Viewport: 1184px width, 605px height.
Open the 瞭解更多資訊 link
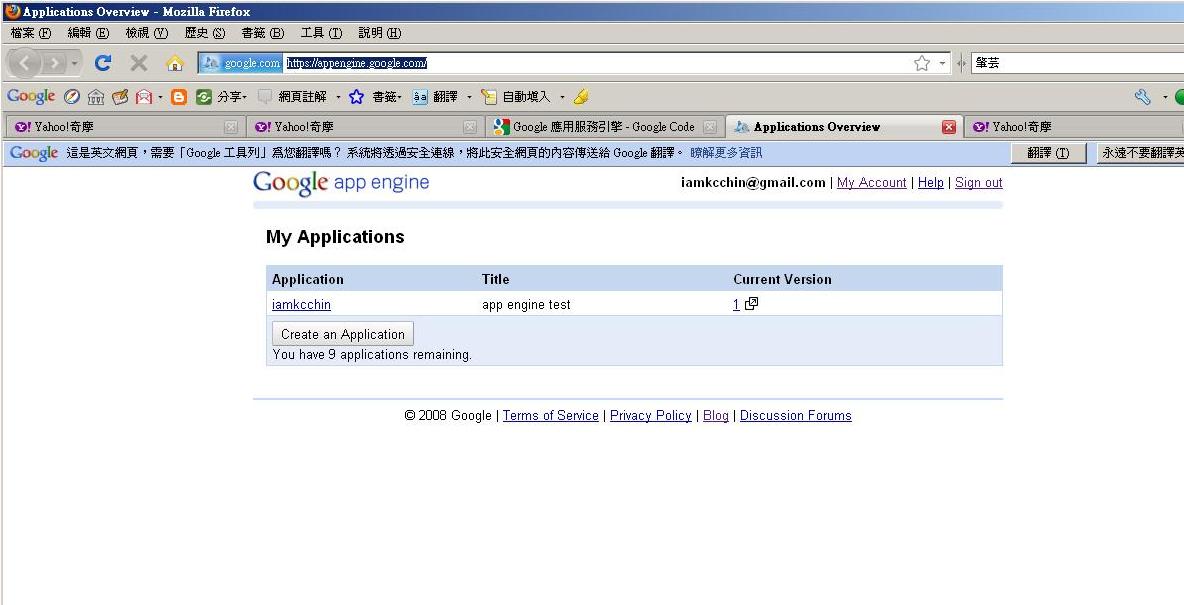pyautogui.click(x=726, y=153)
